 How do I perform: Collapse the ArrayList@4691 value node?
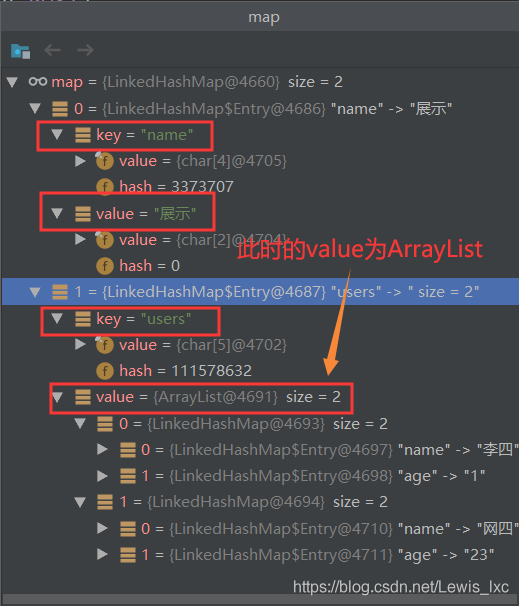tap(58, 397)
